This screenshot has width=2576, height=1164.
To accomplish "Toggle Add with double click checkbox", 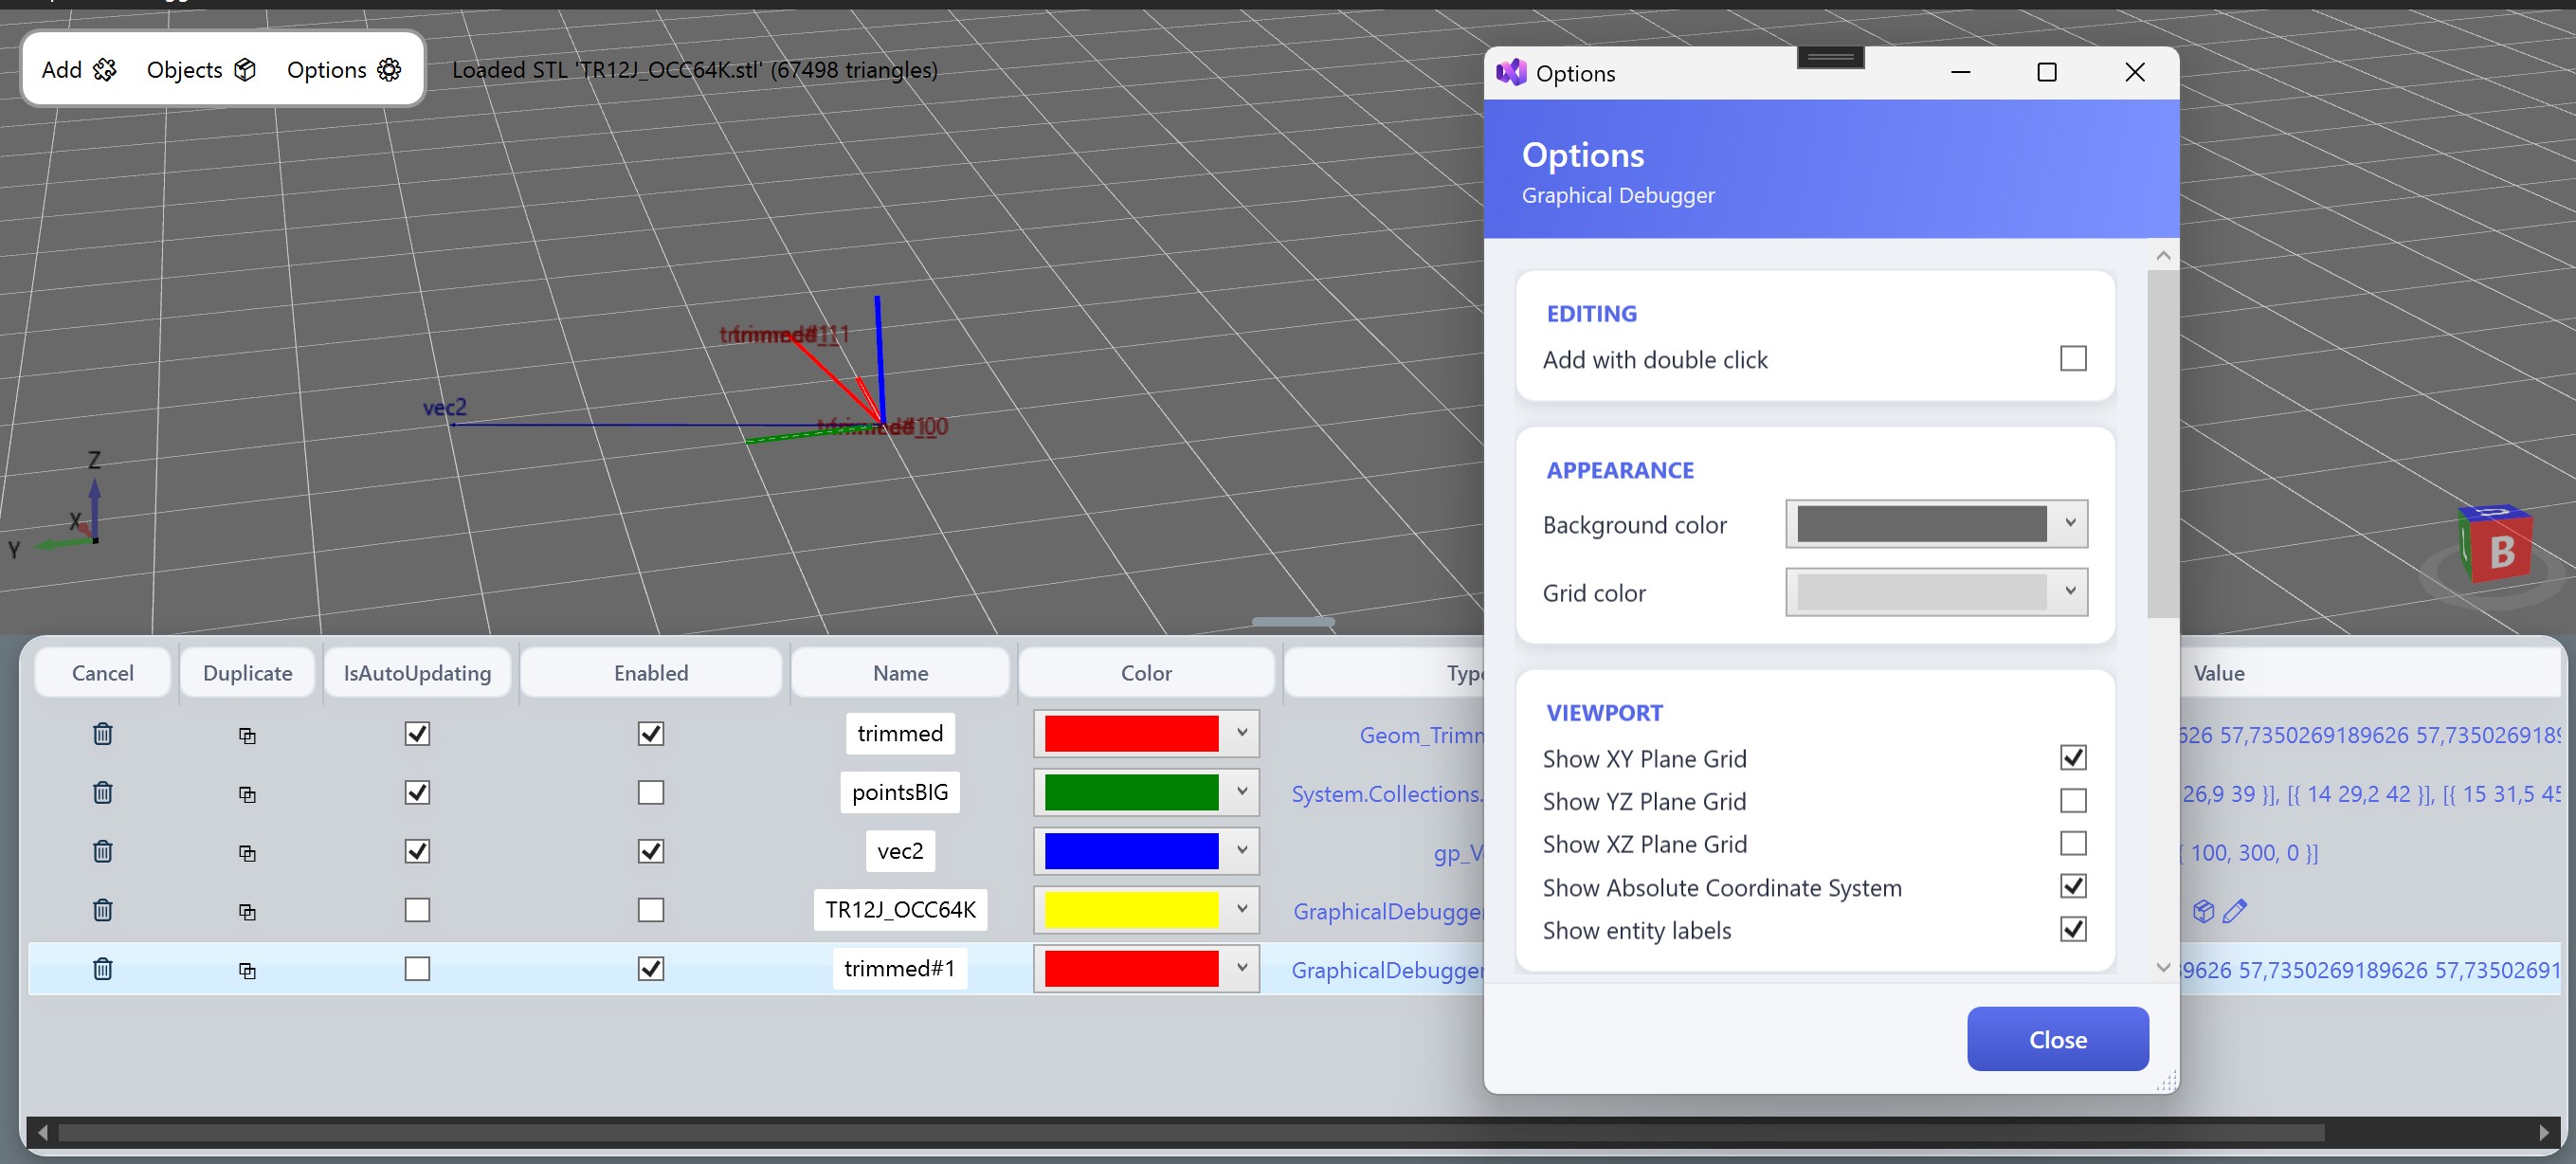I will [2073, 358].
